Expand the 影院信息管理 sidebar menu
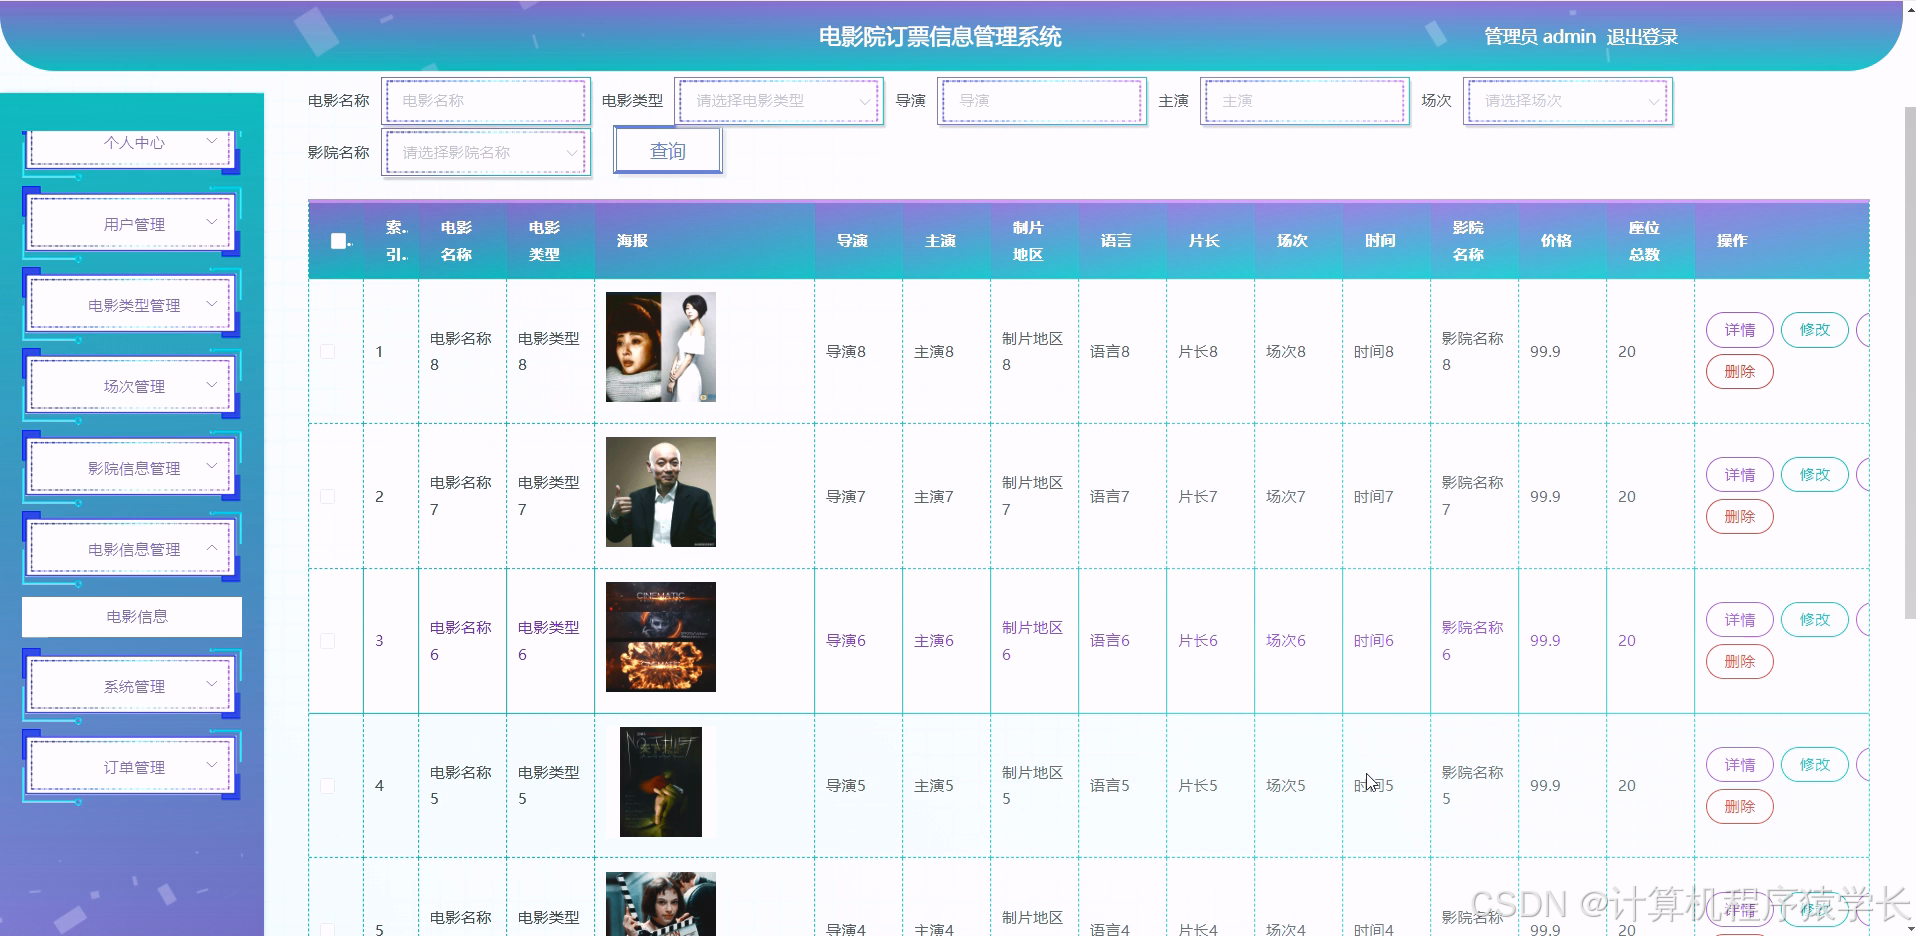Image resolution: width=1916 pixels, height=936 pixels. (x=131, y=468)
